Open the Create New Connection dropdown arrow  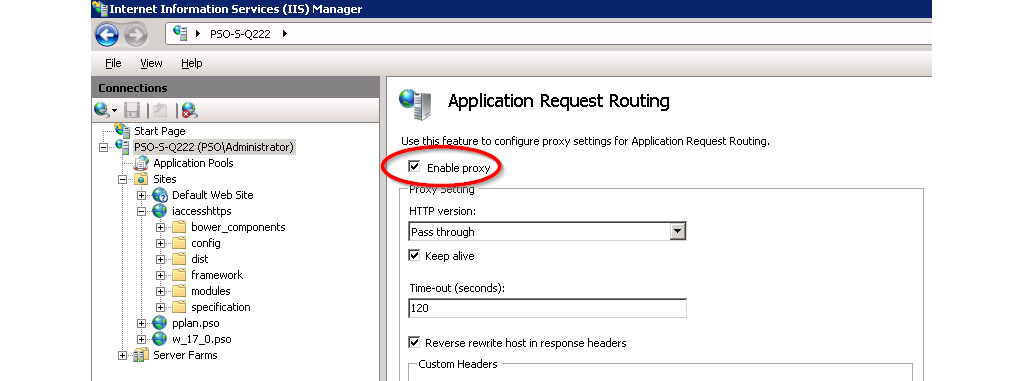(114, 110)
